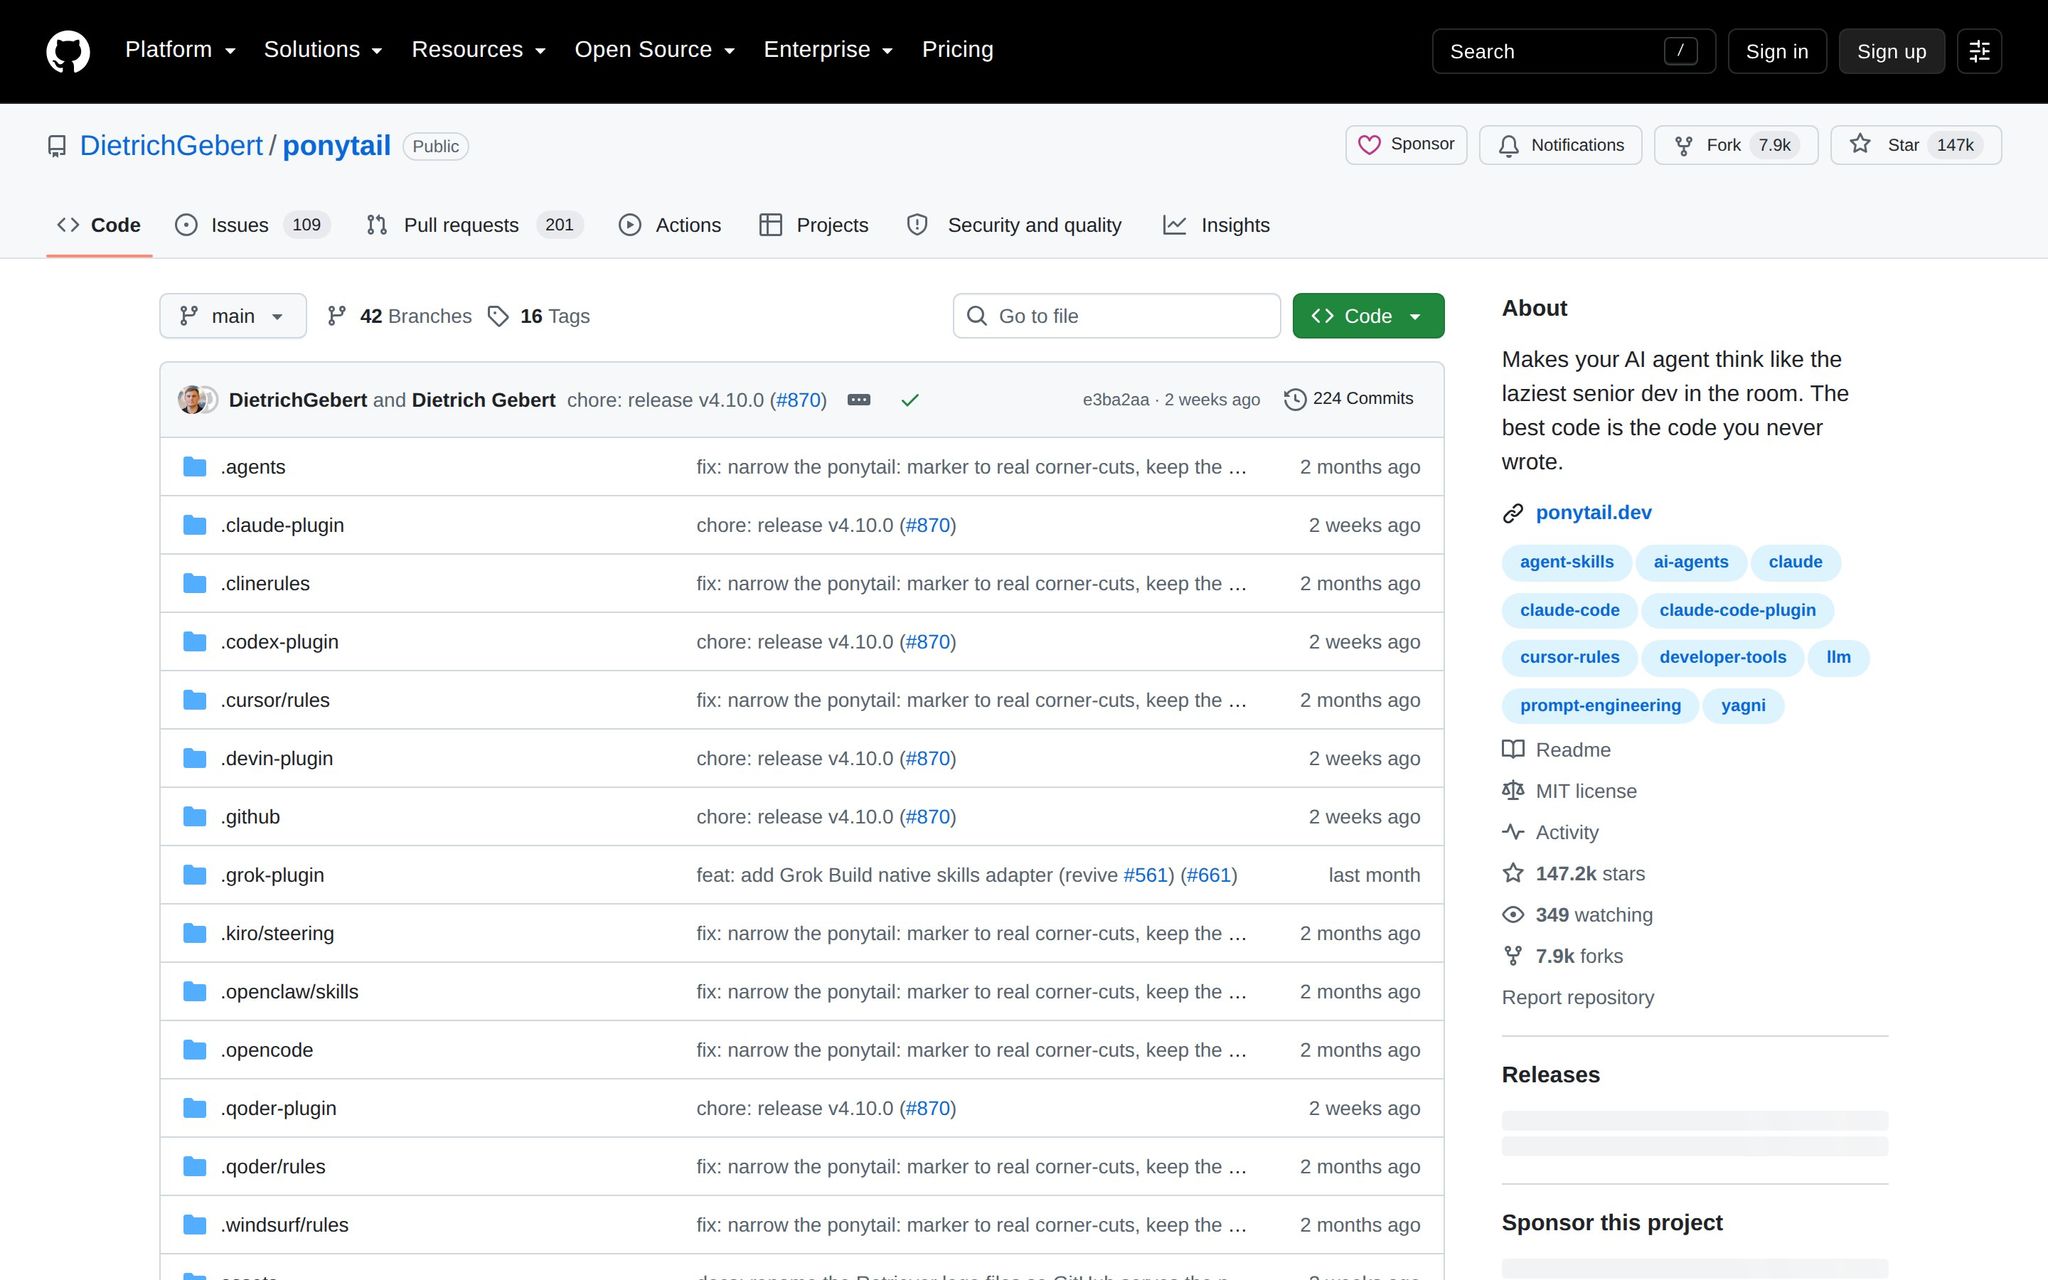Viewport: 2048px width, 1280px height.
Task: Select the prompt-engineering topic tag
Action: pyautogui.click(x=1600, y=705)
